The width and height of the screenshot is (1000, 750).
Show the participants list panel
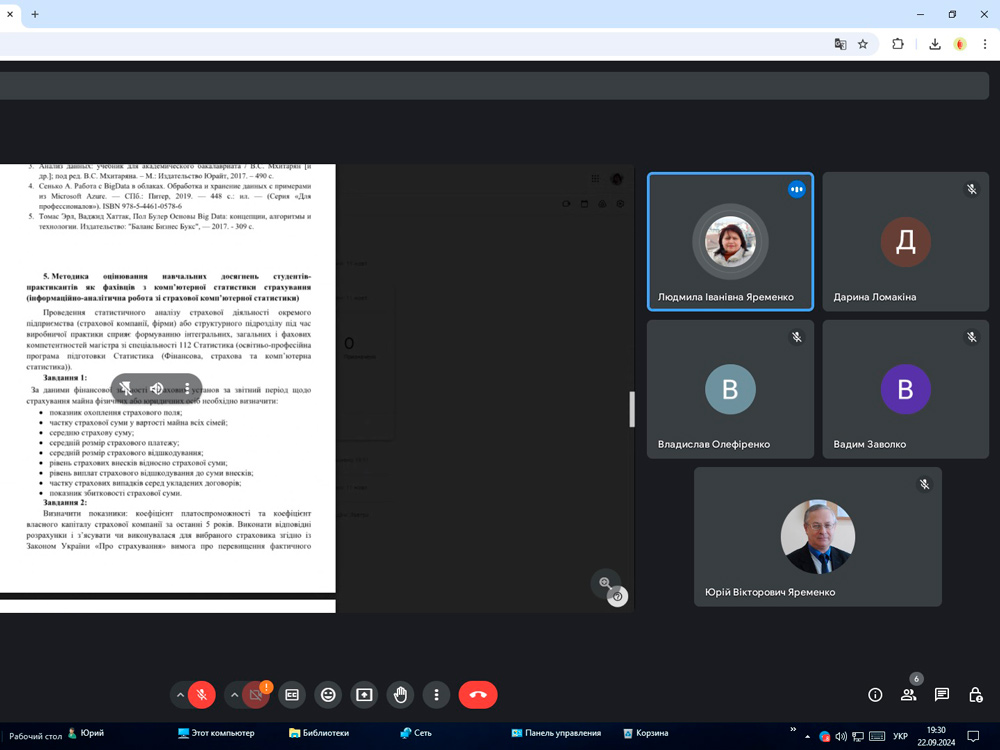click(908, 694)
